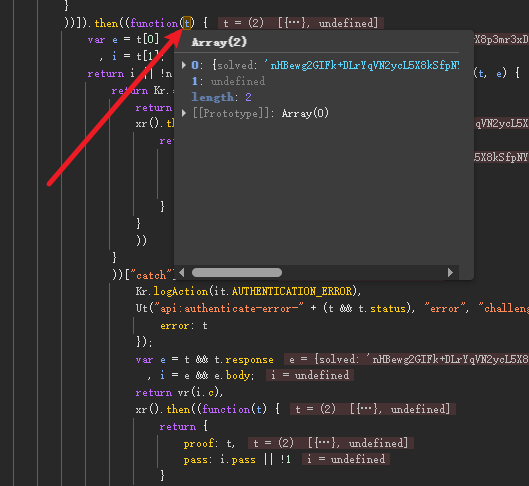Click the 'return vr(i.c),' line
The image size is (529, 486).
point(179,392)
